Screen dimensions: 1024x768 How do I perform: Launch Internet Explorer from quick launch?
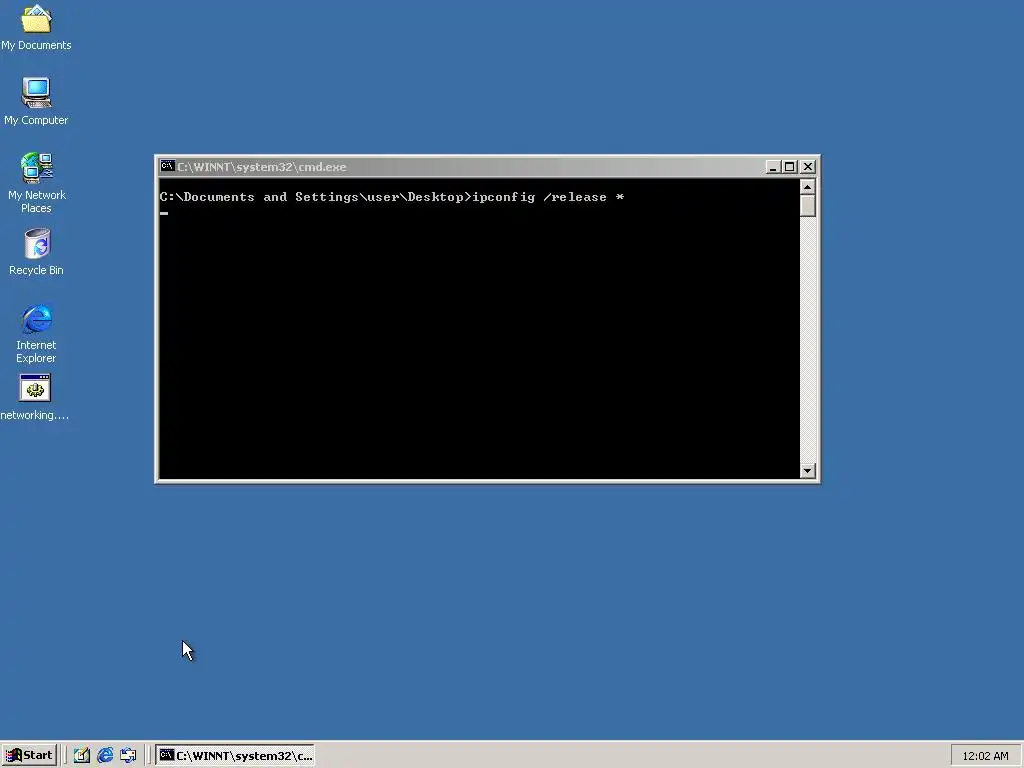(104, 756)
